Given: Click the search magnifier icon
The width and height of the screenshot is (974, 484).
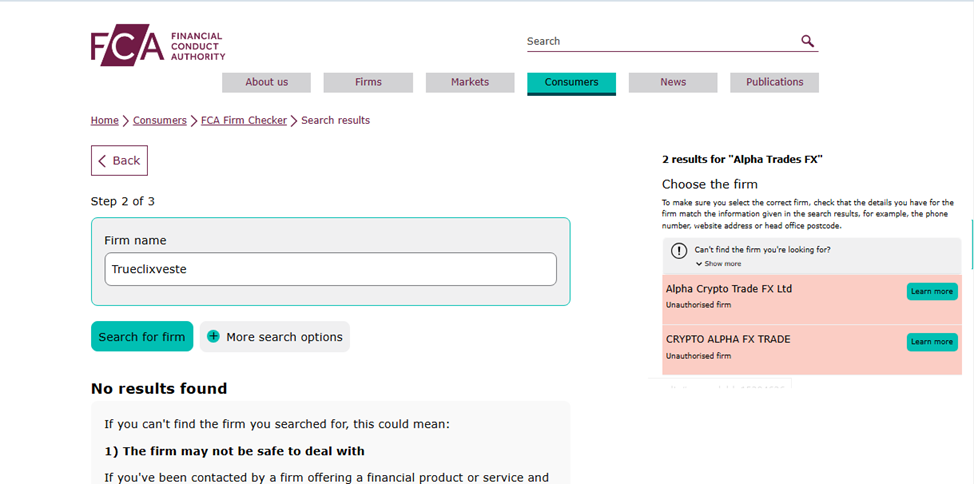Looking at the screenshot, I should pos(807,41).
